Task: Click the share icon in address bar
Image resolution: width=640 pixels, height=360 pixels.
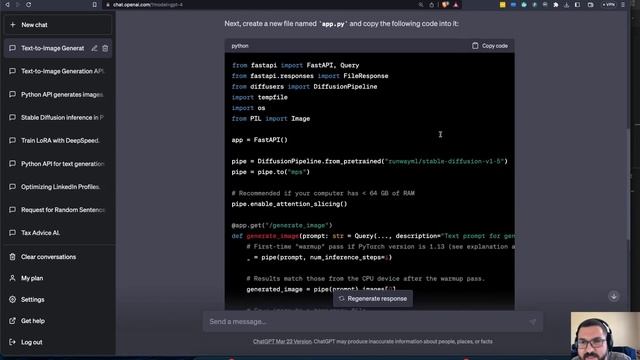Action: [x=431, y=4]
